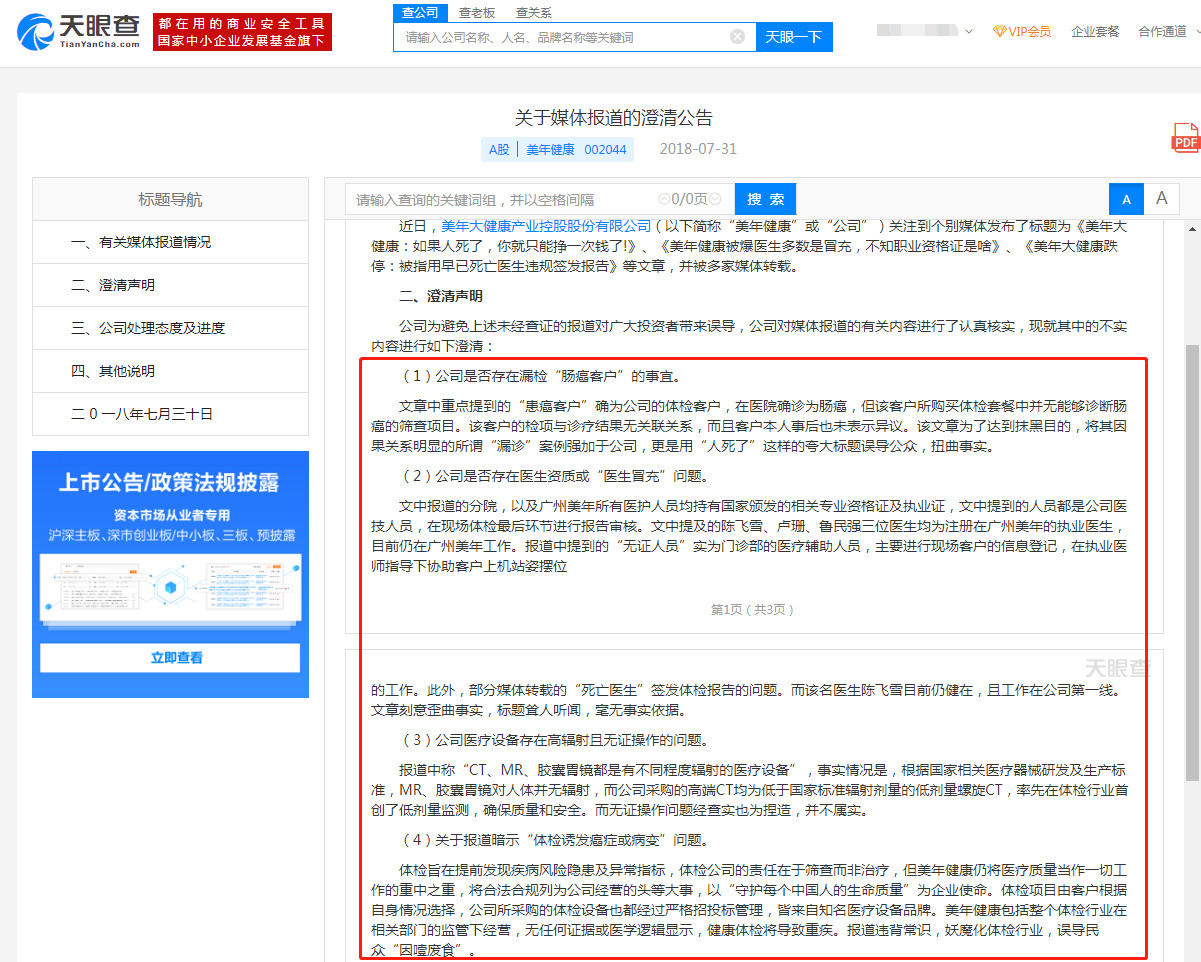Click the 上市公告/政策法规披露 ad heading

pyautogui.click(x=169, y=482)
